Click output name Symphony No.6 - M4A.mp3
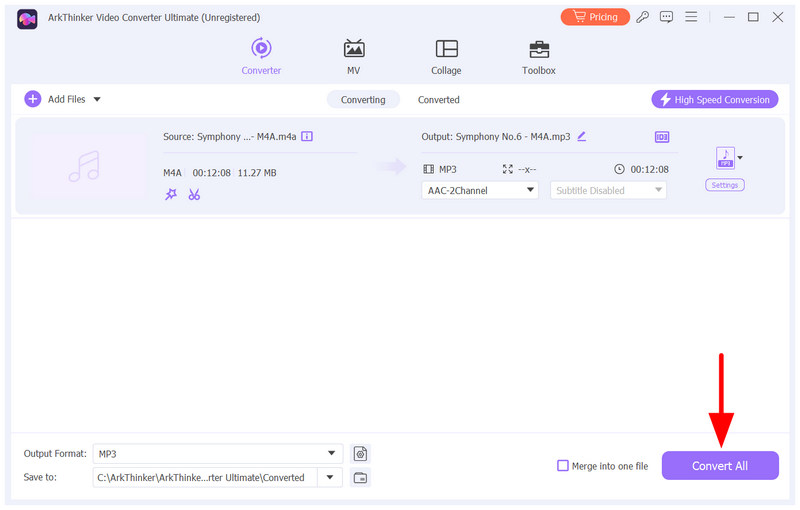Image resolution: width=800 pixels, height=510 pixels. coord(513,136)
